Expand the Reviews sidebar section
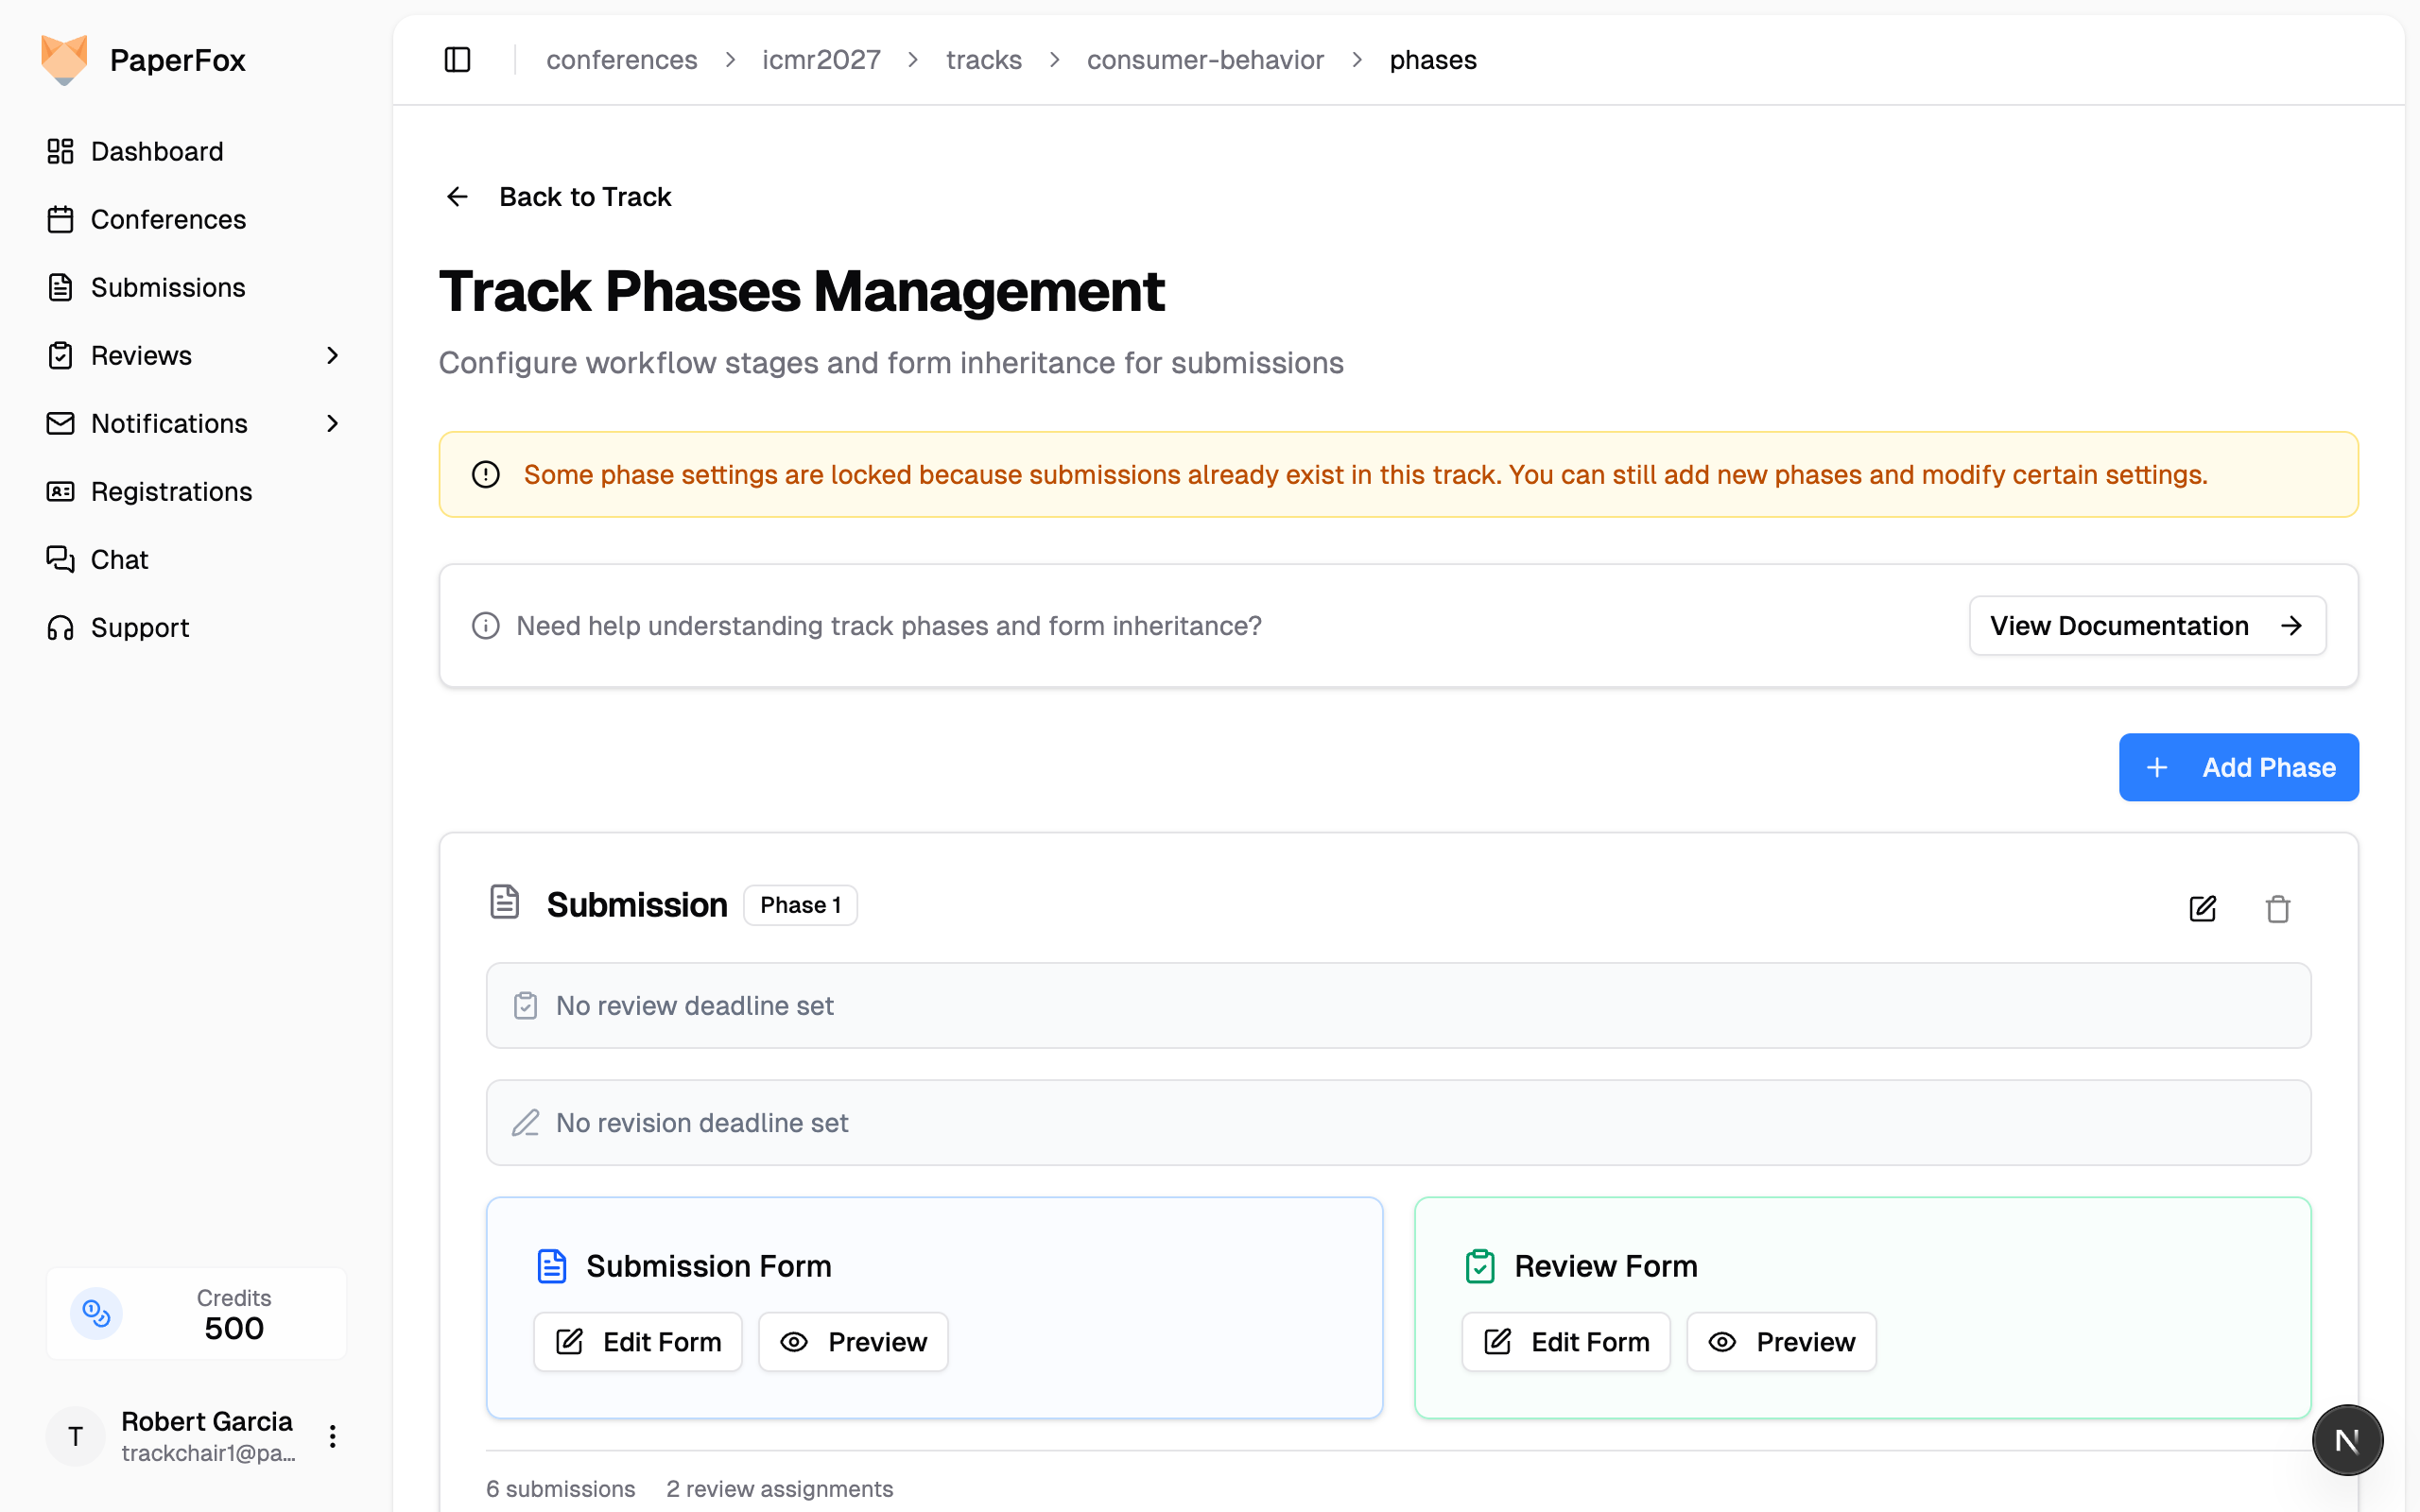2420x1512 pixels. coord(332,355)
